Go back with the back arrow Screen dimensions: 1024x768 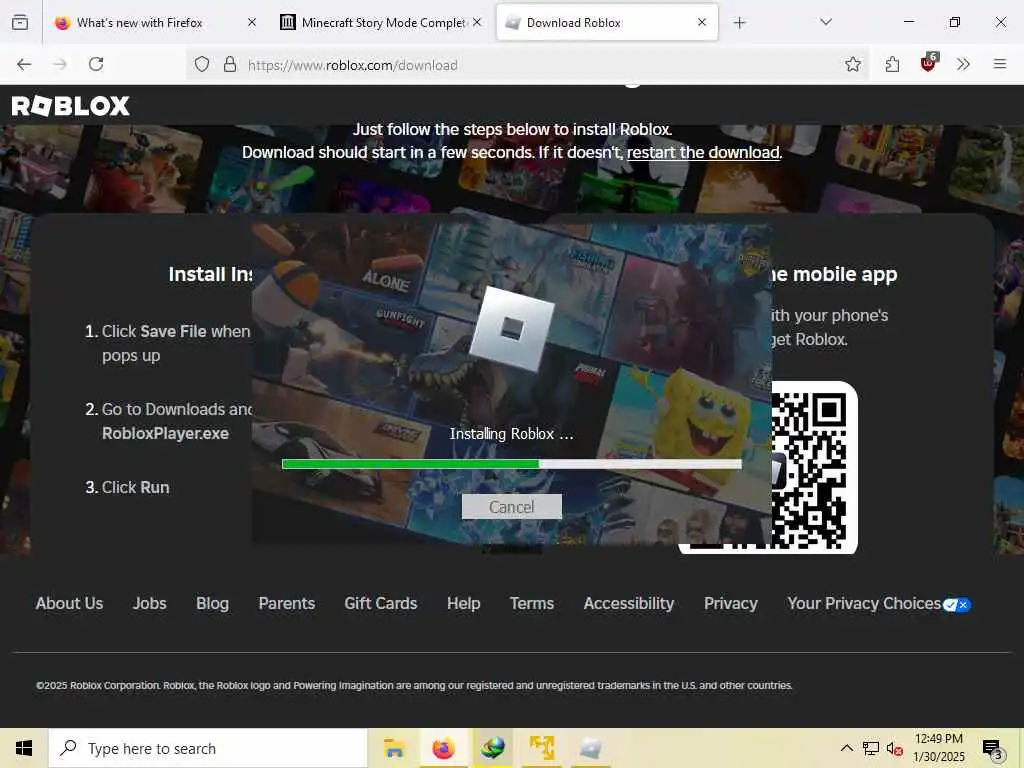[24, 64]
